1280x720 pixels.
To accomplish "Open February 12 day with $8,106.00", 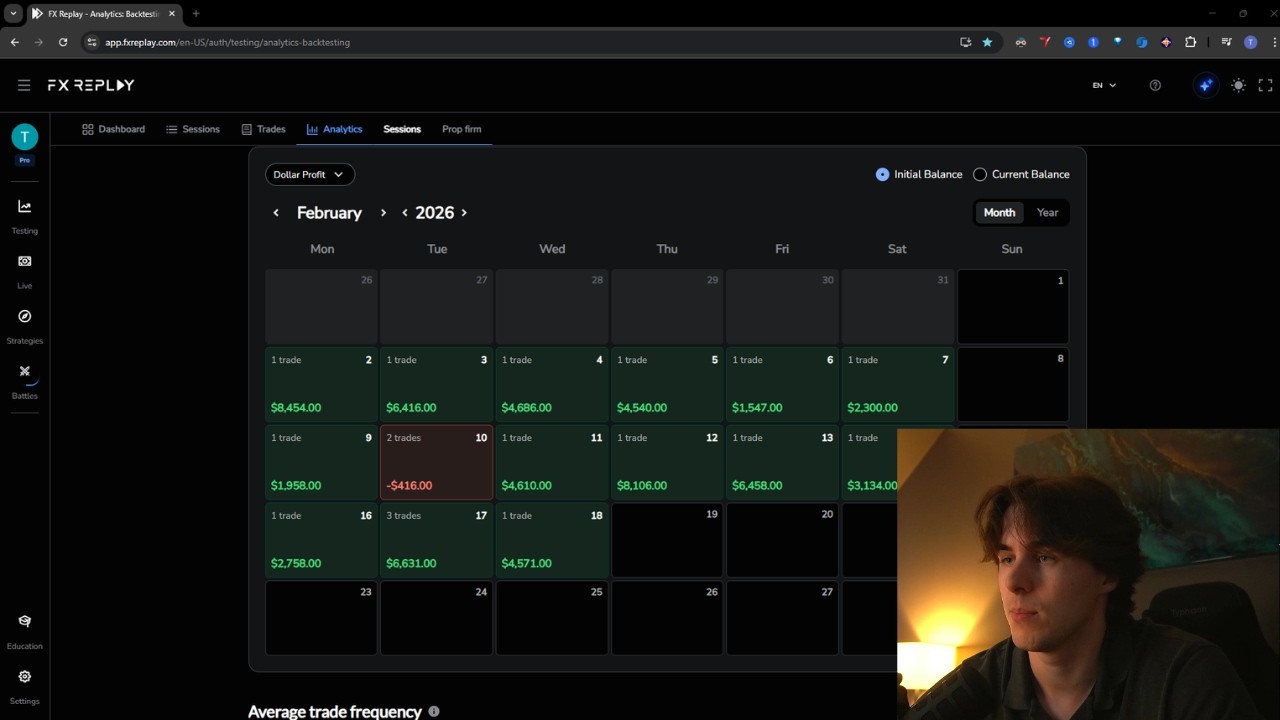I will click(667, 462).
